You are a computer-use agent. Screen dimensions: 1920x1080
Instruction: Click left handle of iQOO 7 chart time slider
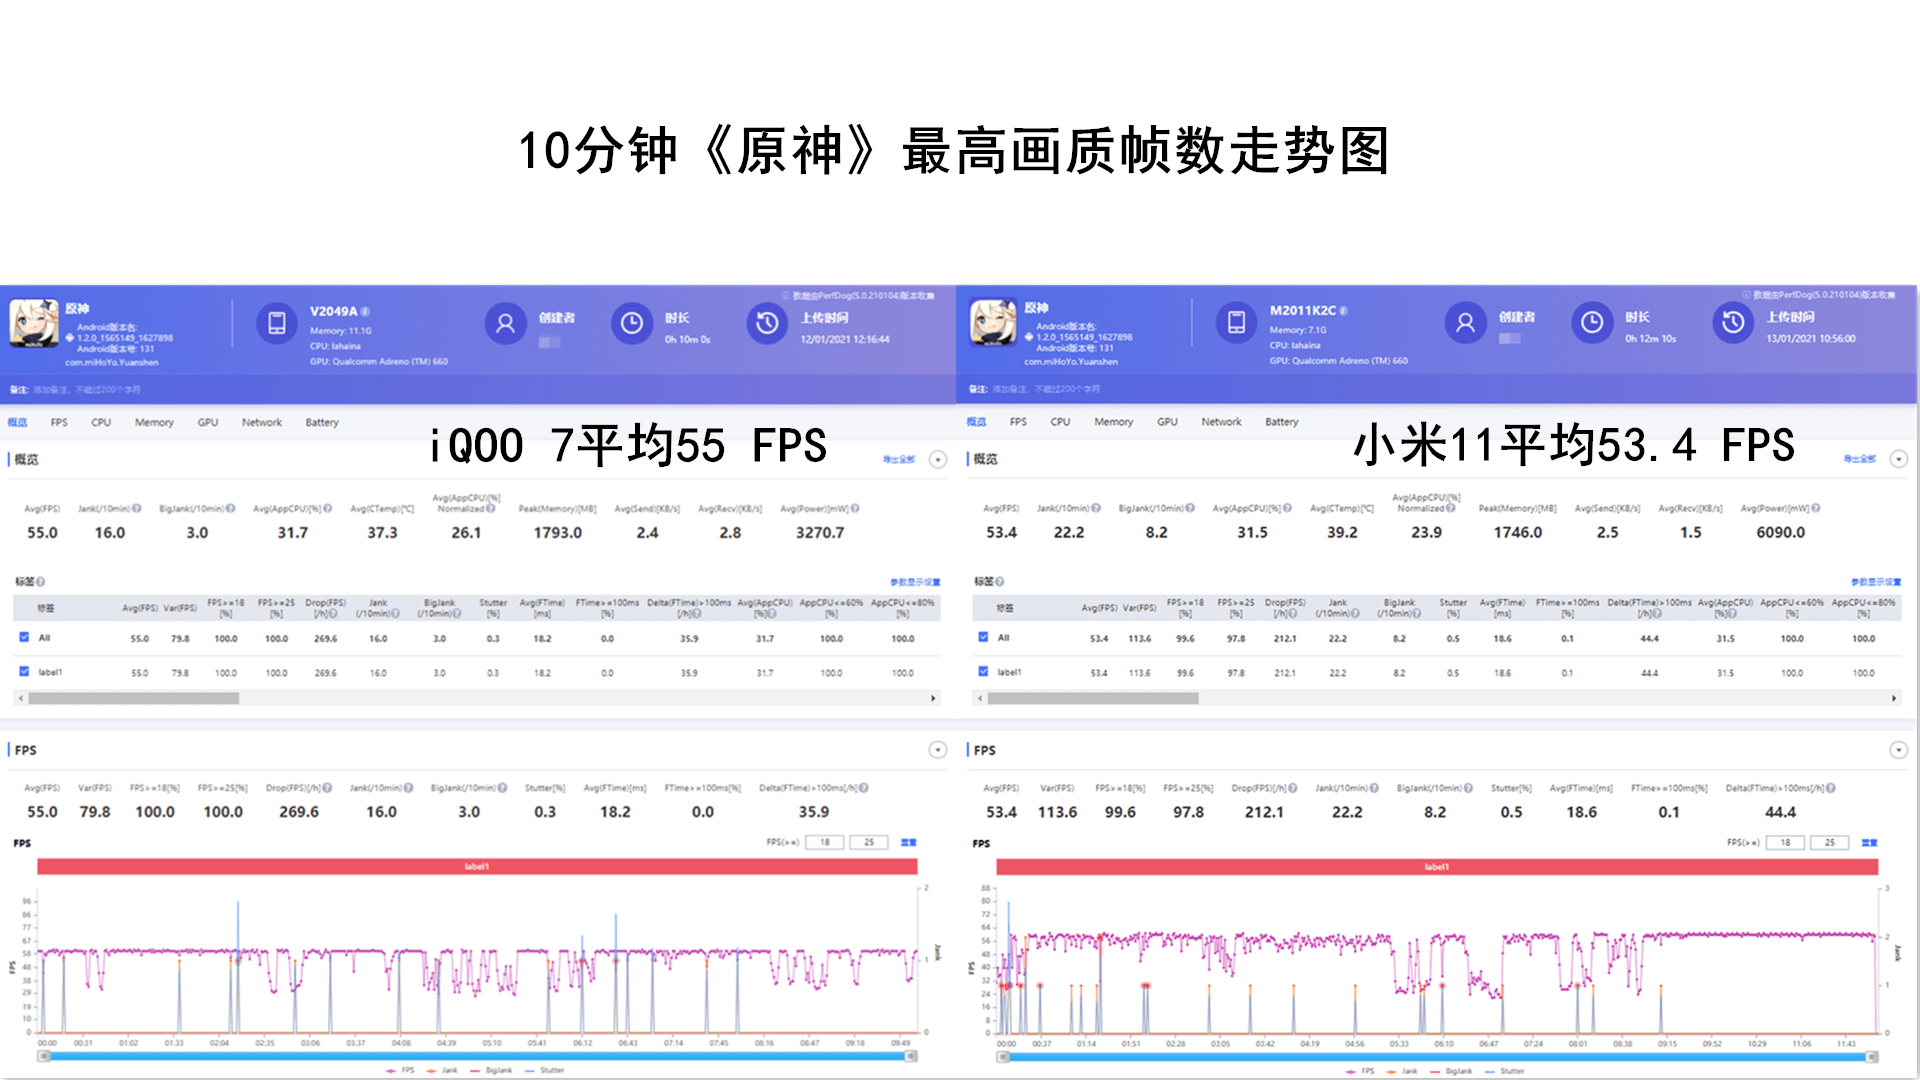(x=42, y=1056)
